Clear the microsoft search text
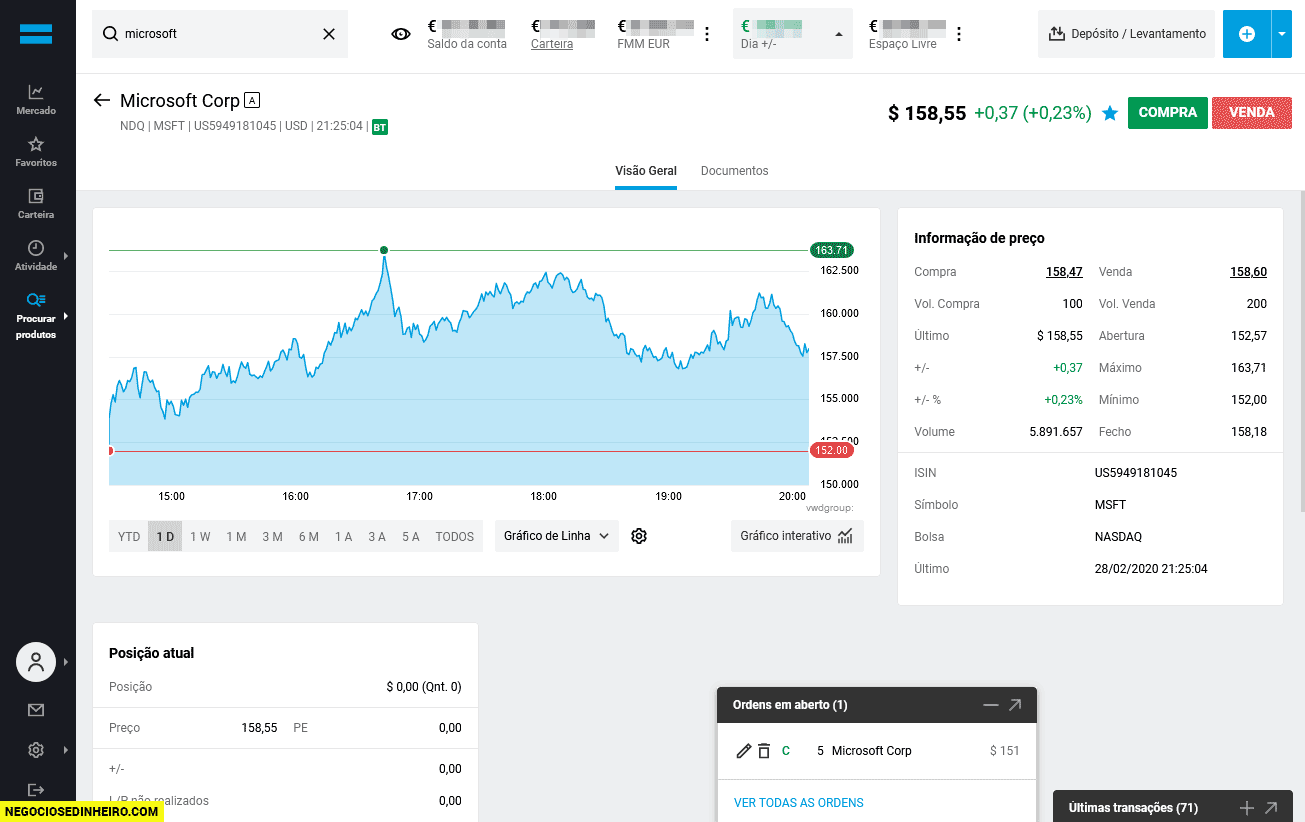1305x822 pixels. pos(329,34)
